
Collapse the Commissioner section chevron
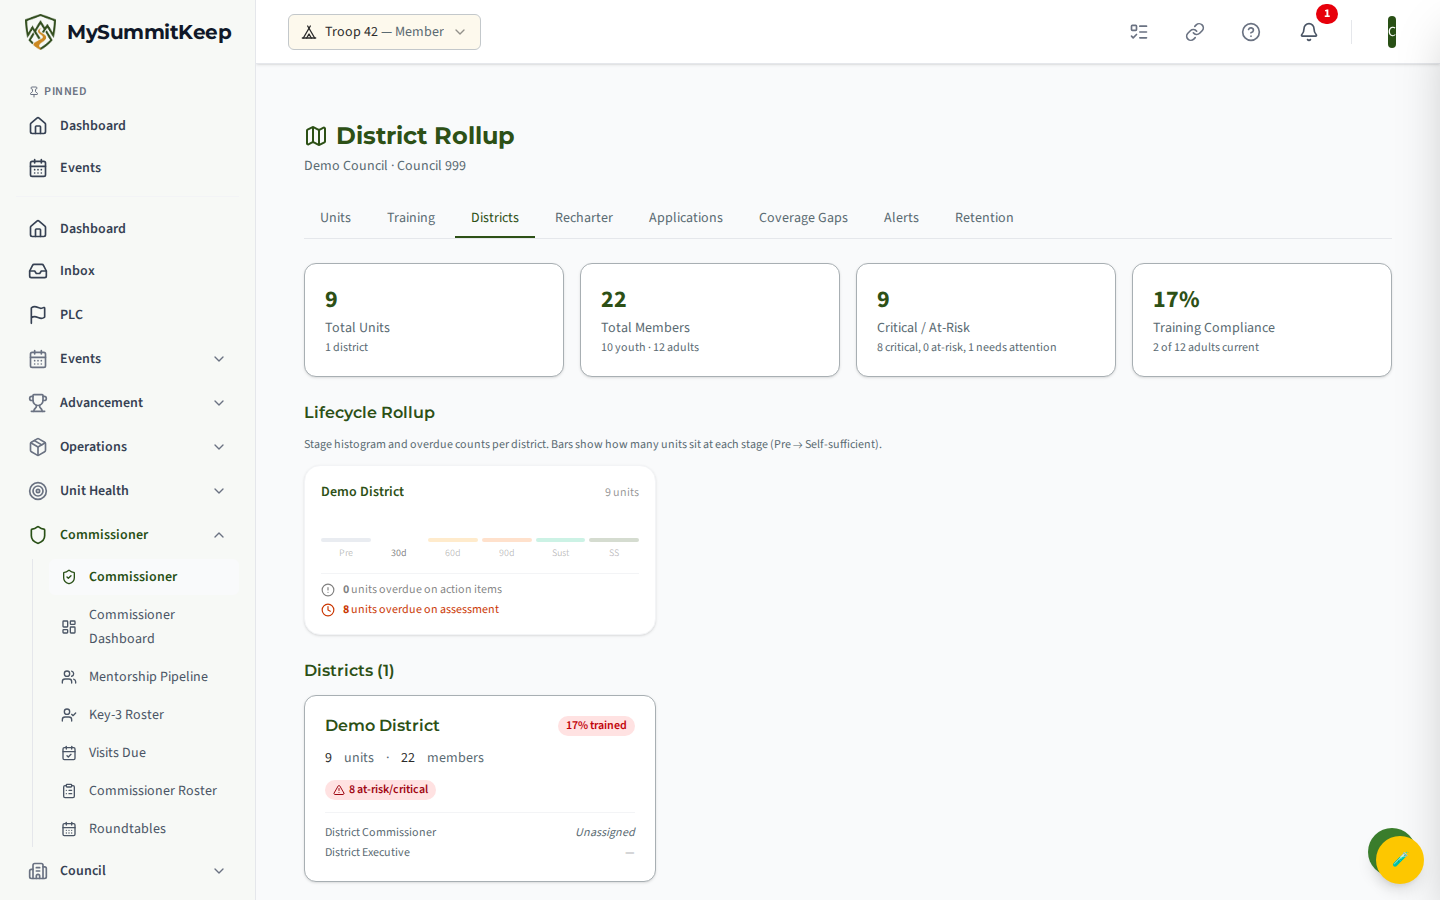click(219, 535)
